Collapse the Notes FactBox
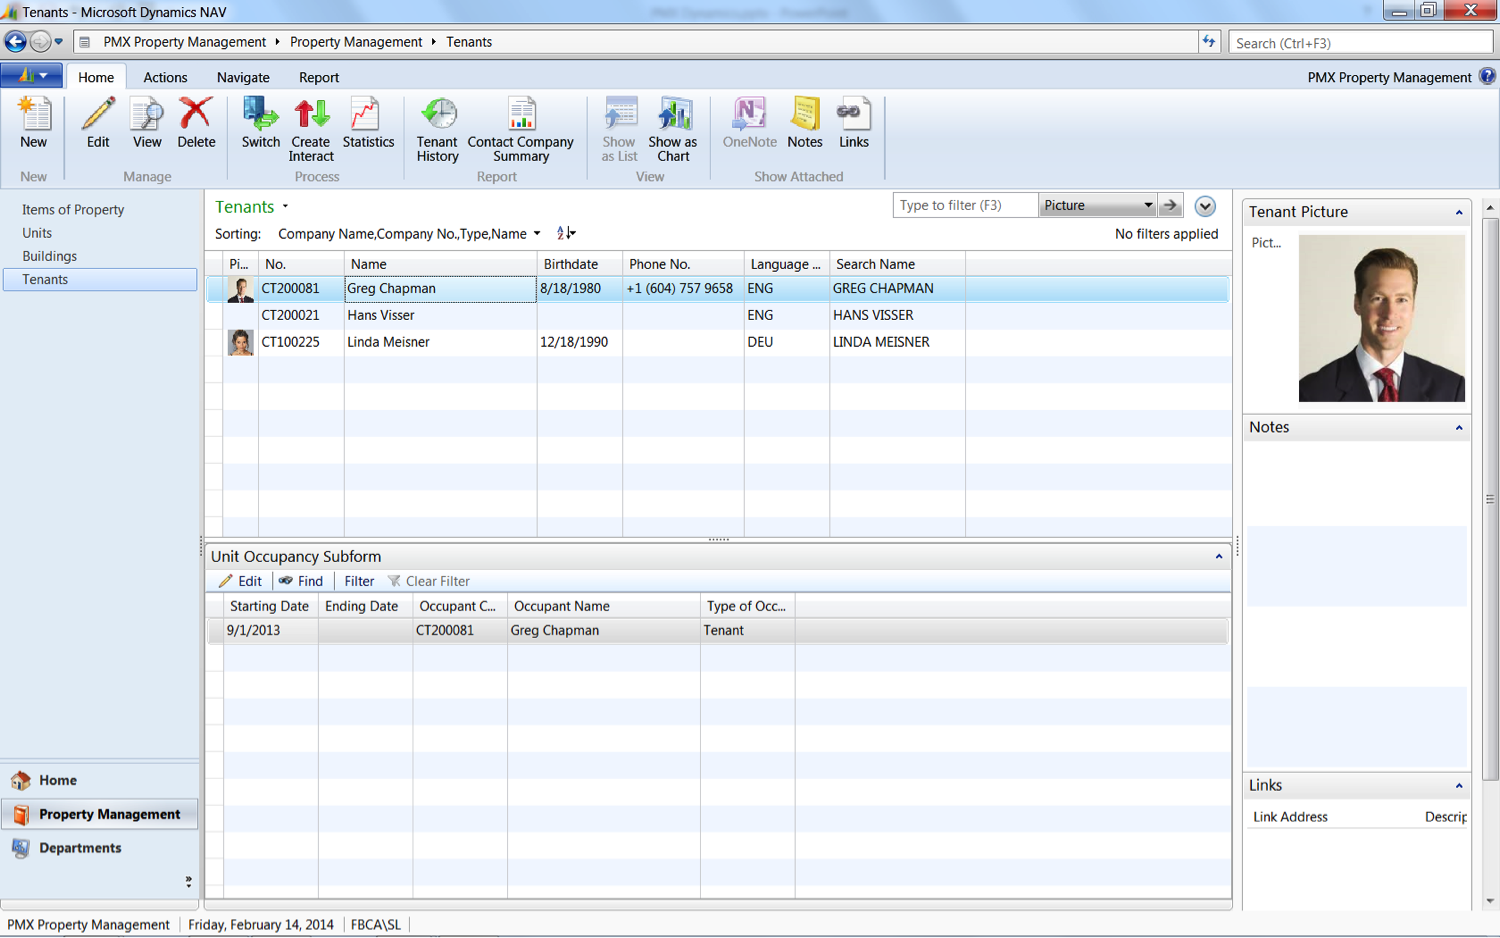 click(1459, 427)
